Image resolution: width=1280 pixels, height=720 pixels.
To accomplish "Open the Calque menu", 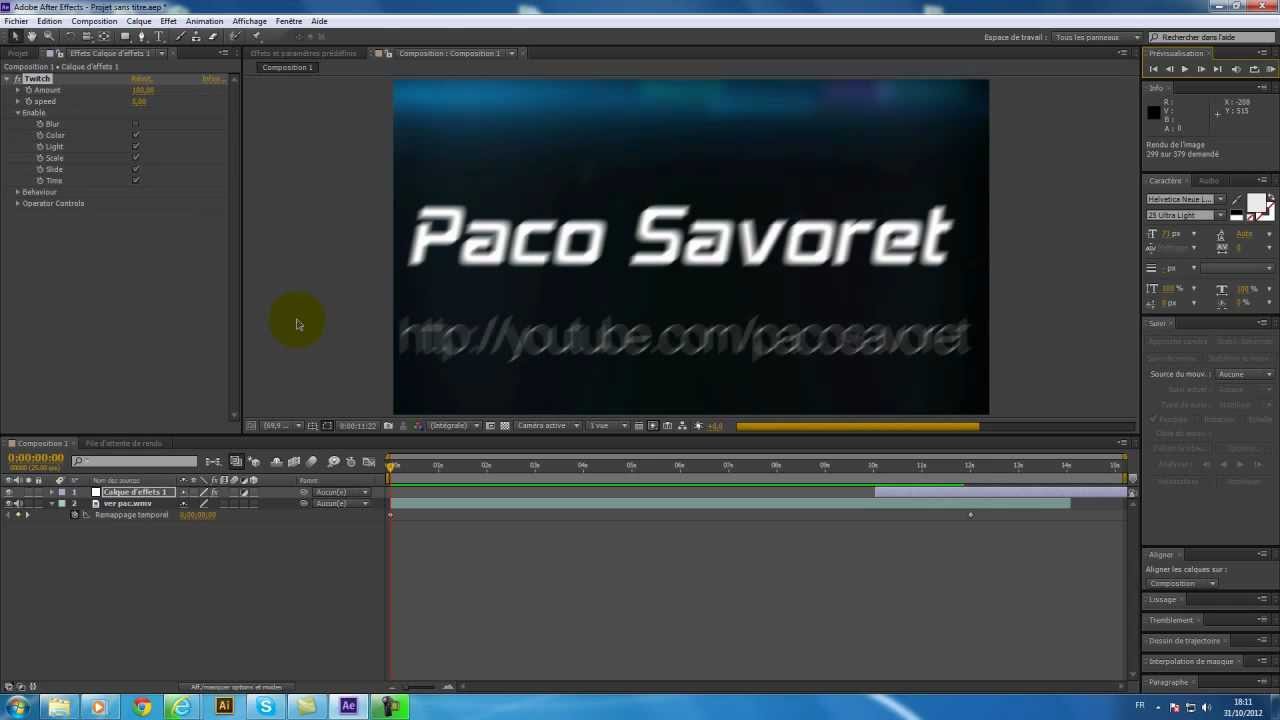I will click(139, 21).
